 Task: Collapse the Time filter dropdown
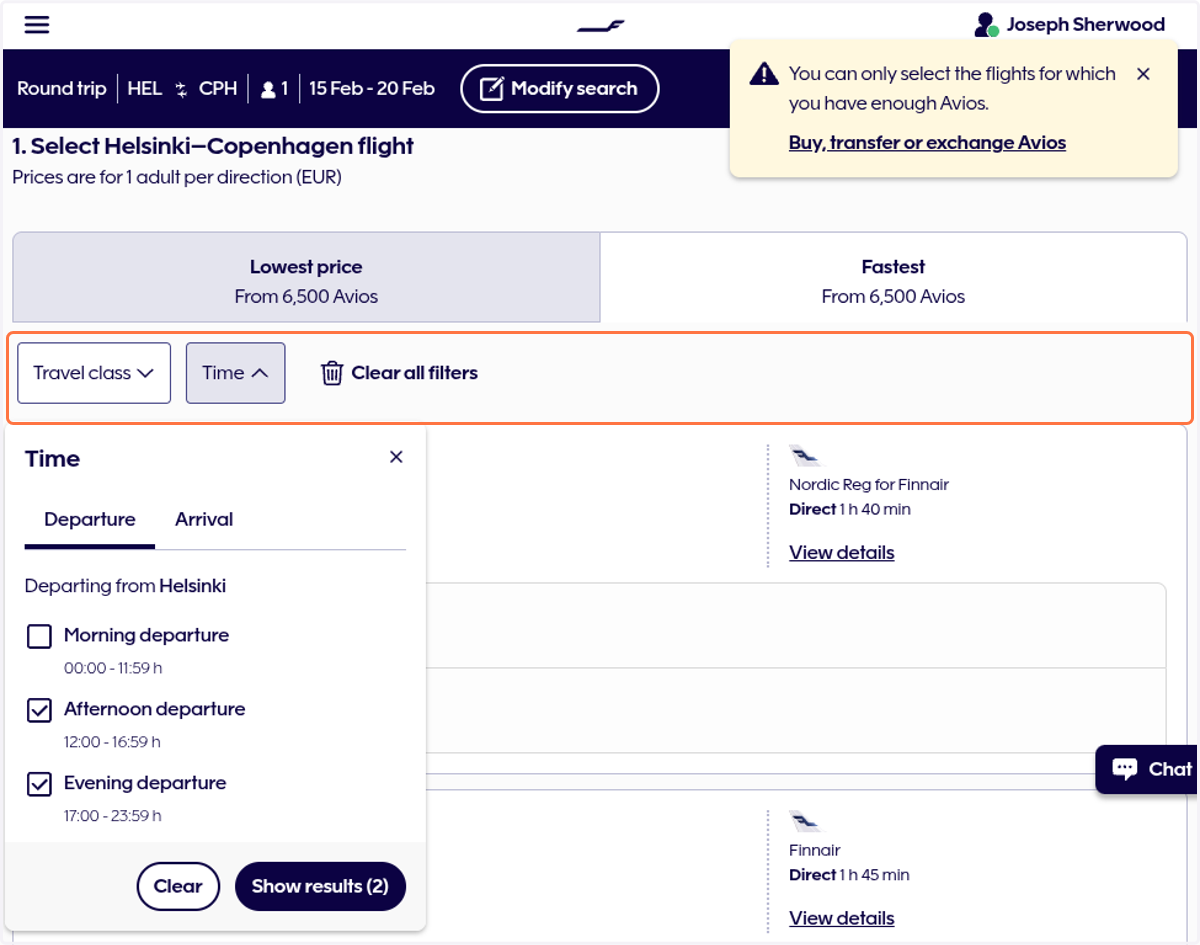pos(235,373)
